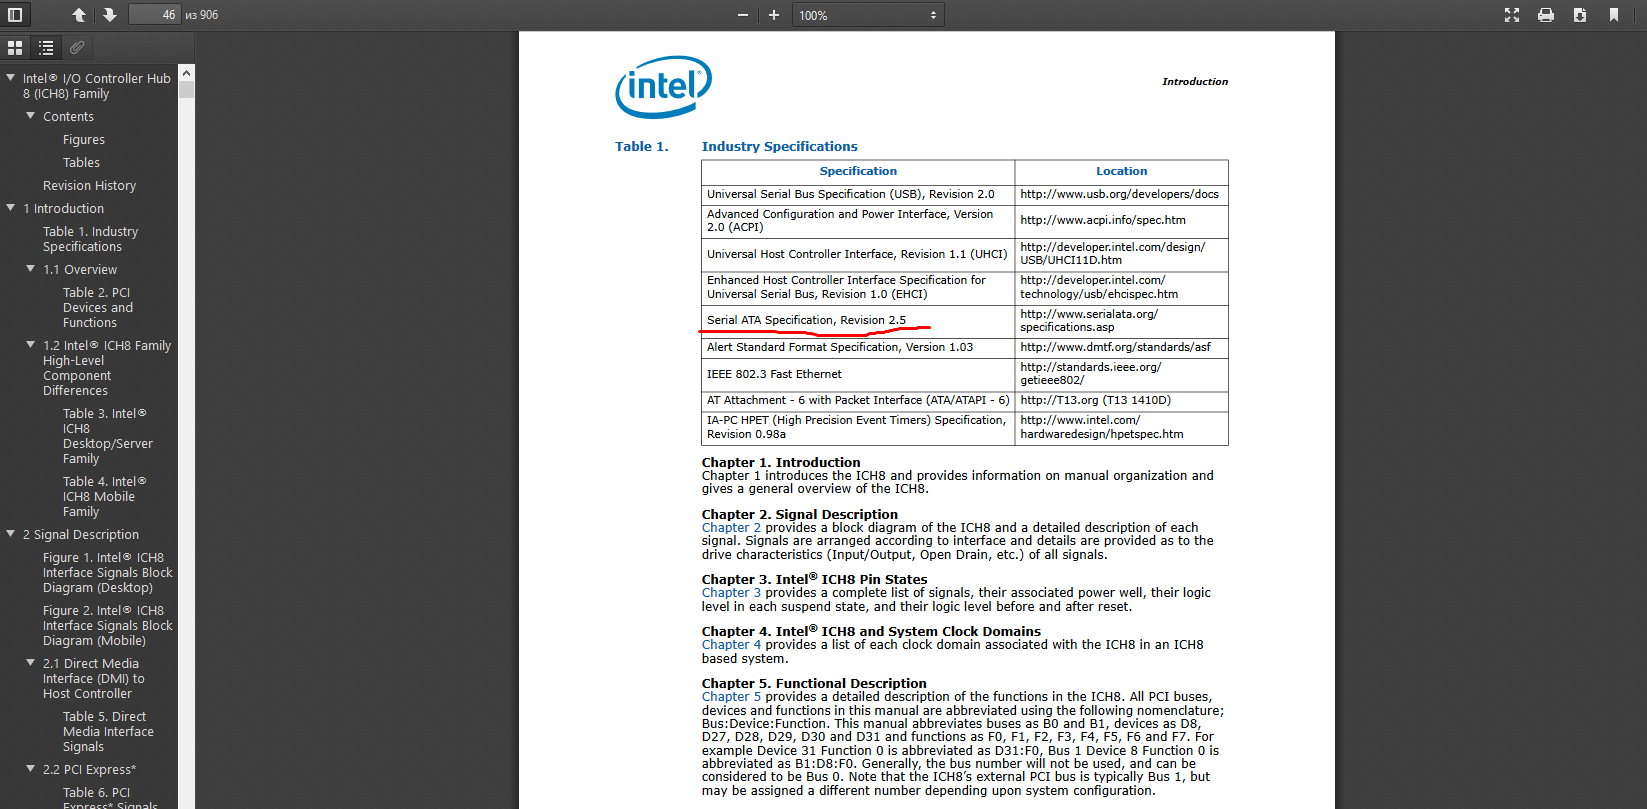Go to the next page arrow

pyautogui.click(x=109, y=15)
